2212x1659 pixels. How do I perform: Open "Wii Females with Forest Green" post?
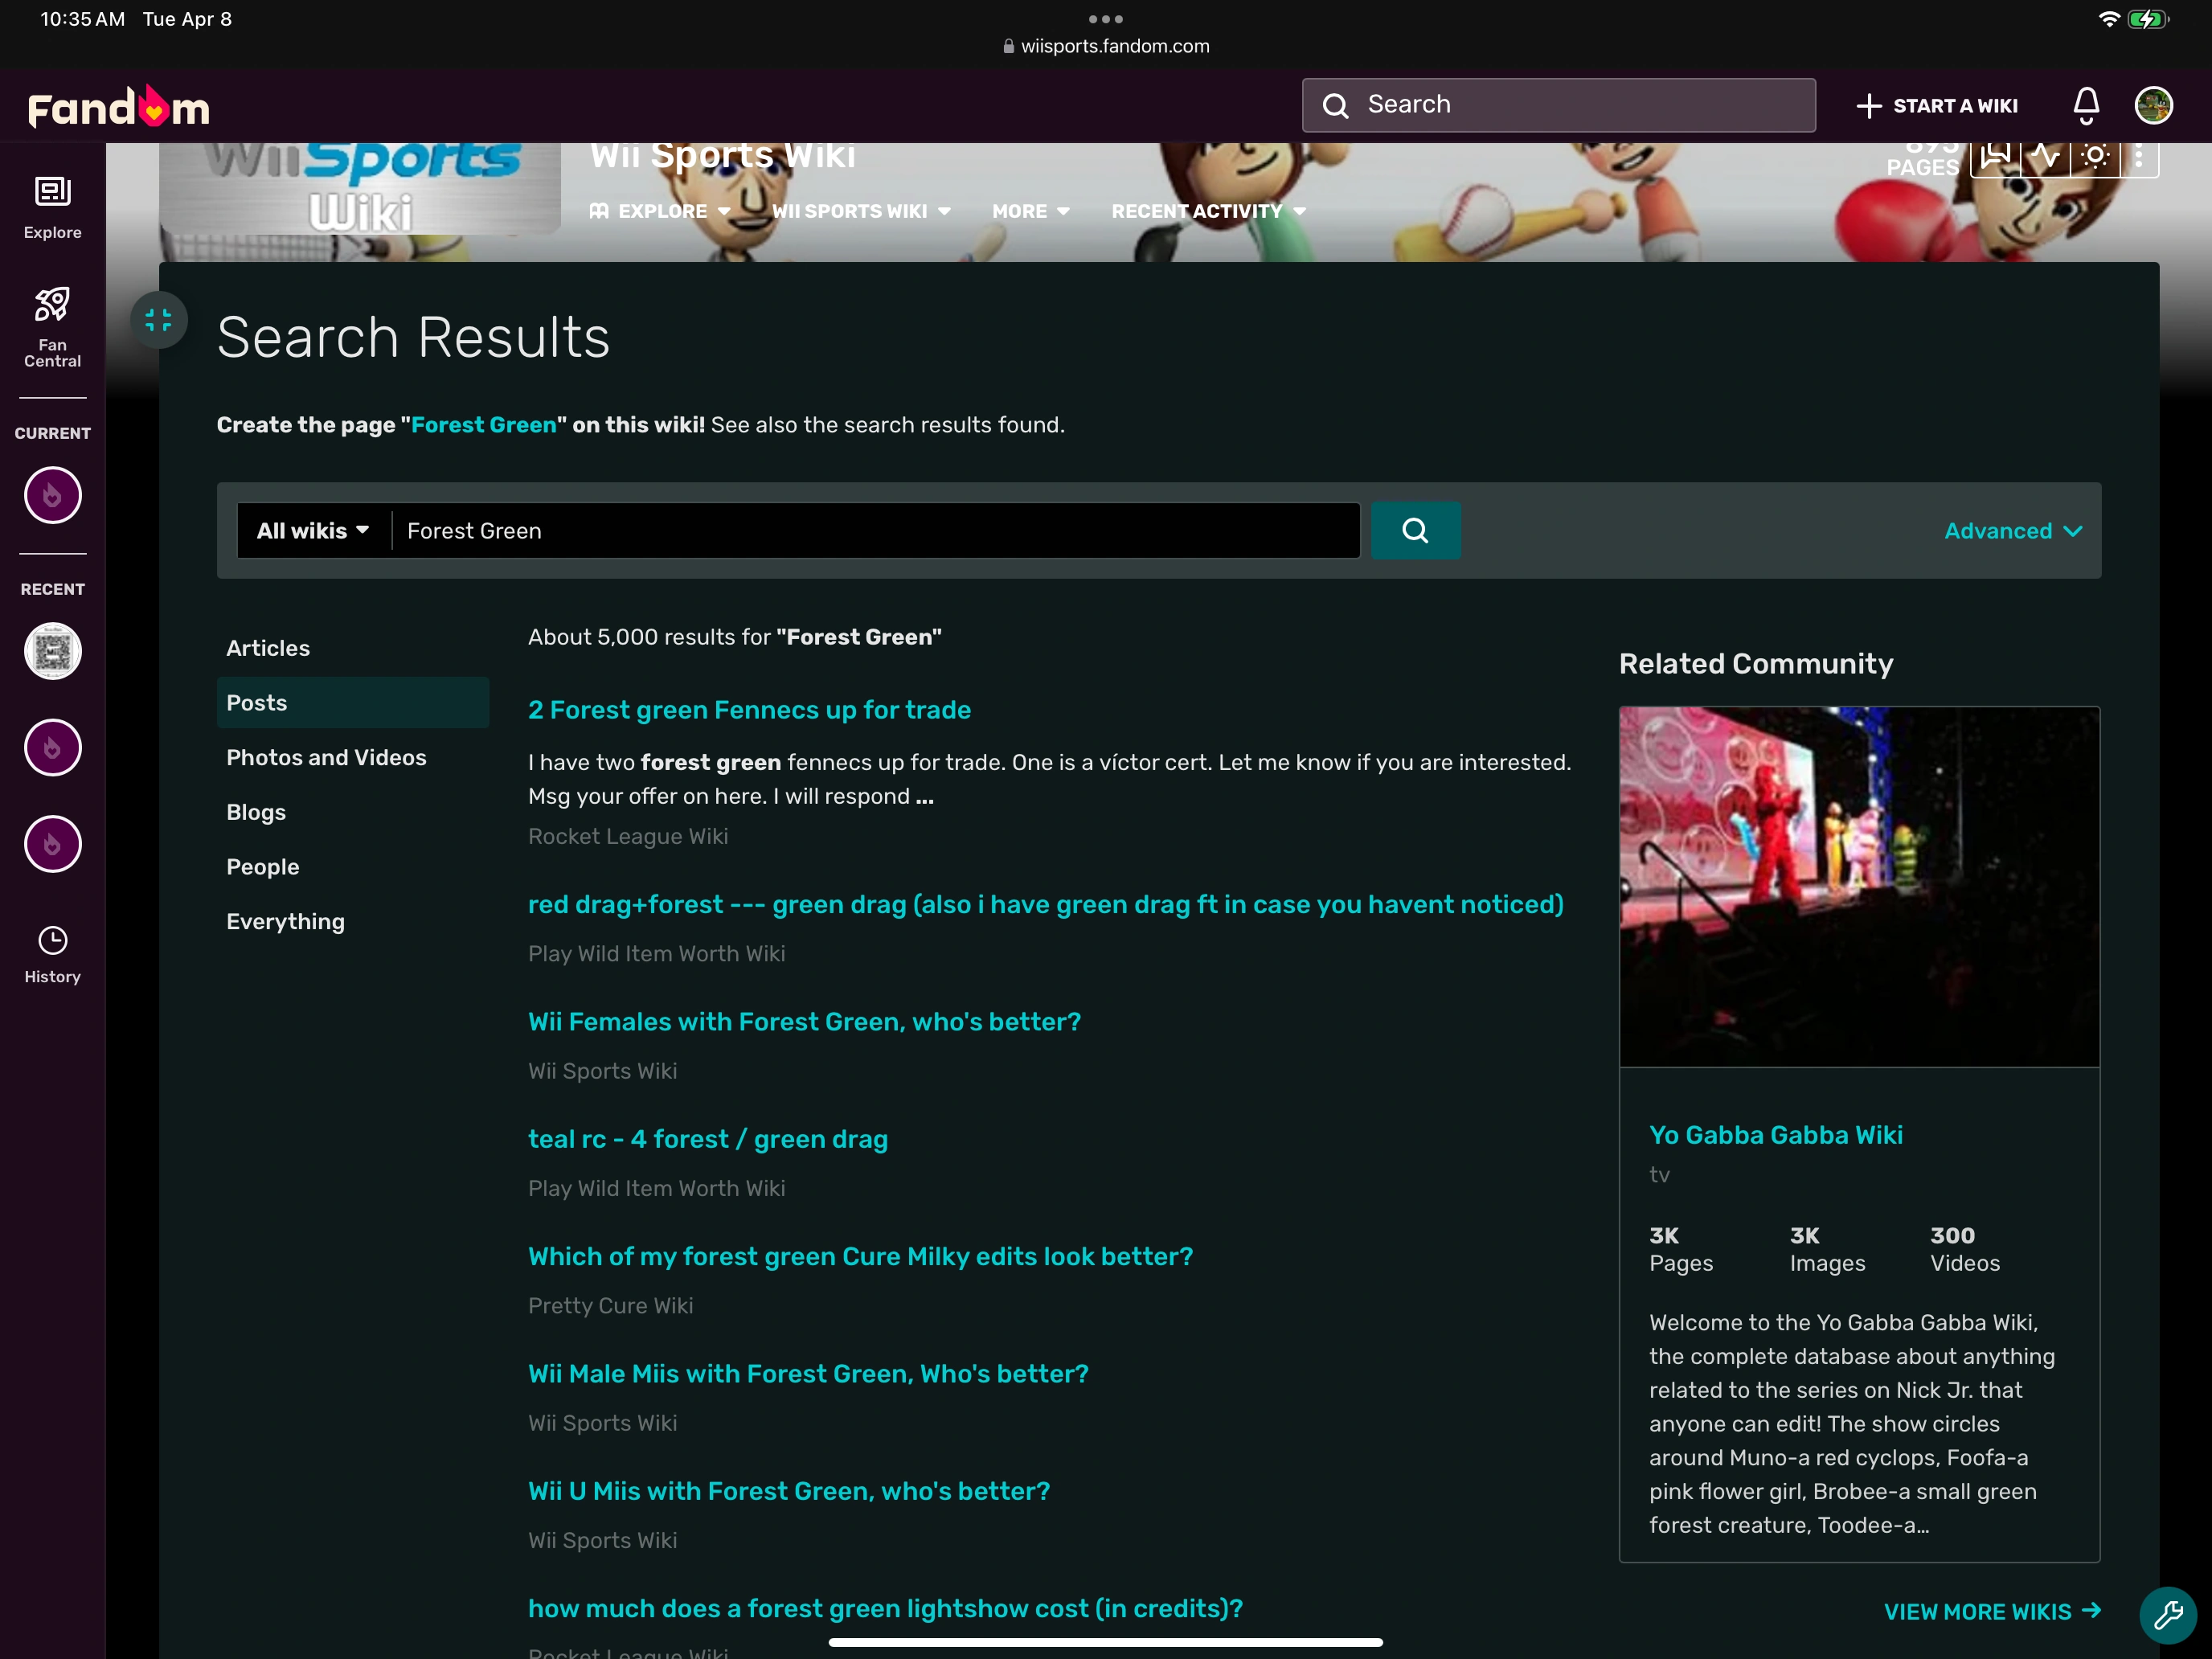[x=804, y=1021]
